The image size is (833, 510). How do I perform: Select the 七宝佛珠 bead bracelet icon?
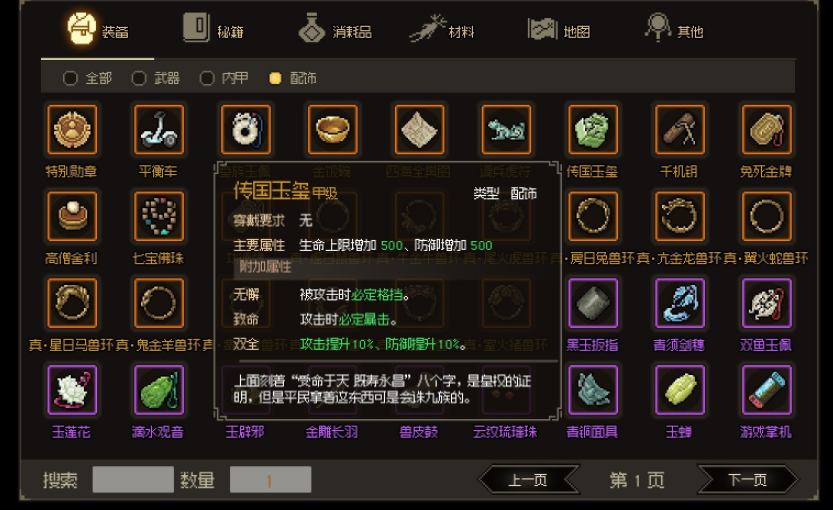click(x=159, y=216)
